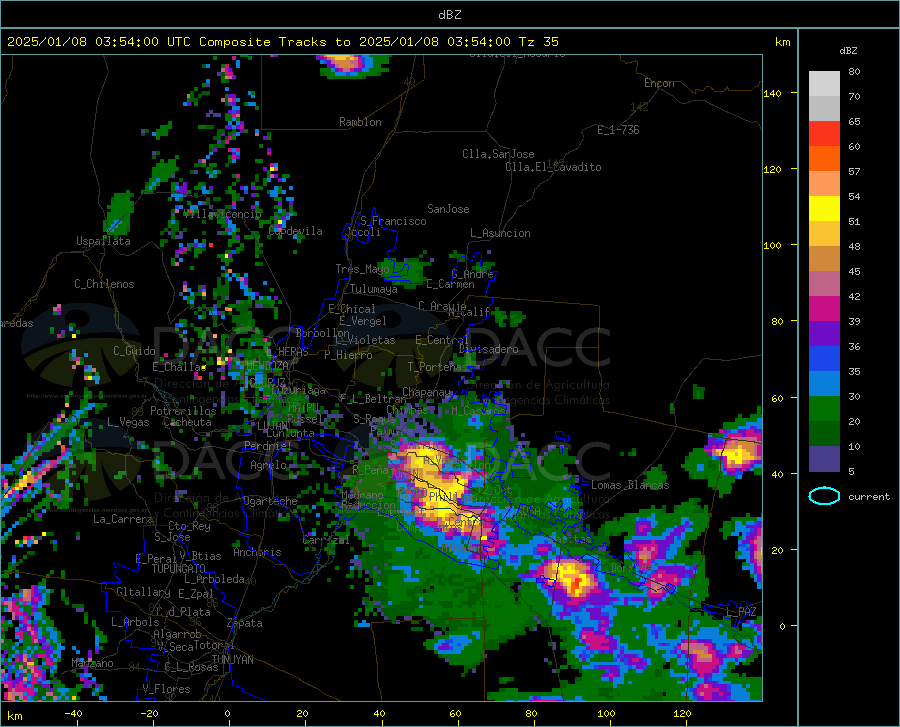
Task: Pick the purple 39 dBZ legend swatch
Action: click(824, 333)
